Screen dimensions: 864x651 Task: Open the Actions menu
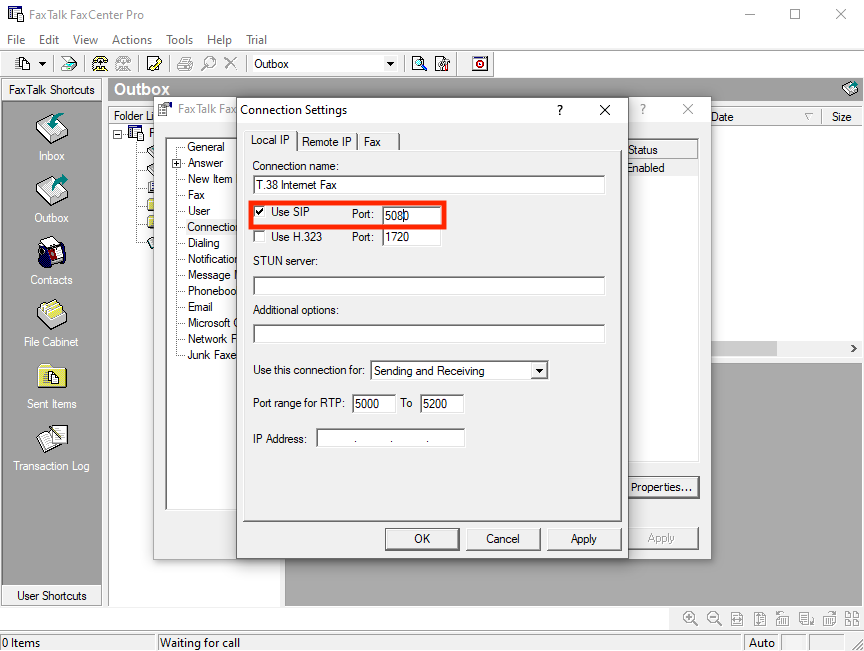click(x=132, y=40)
